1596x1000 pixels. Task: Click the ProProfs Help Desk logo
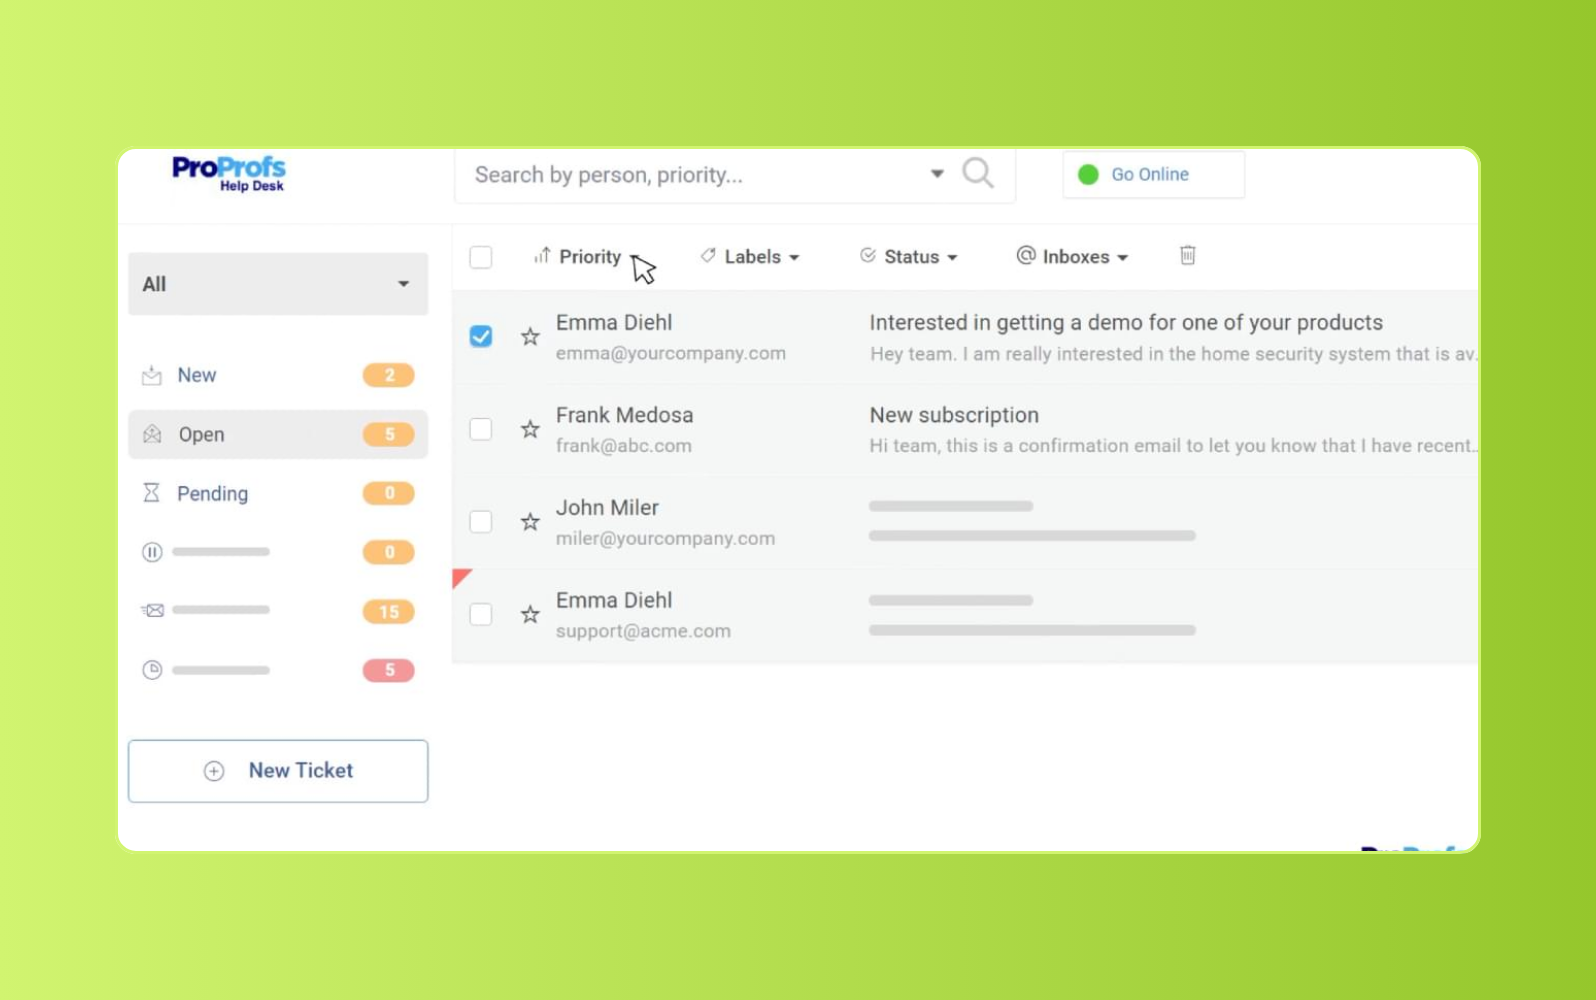tap(229, 174)
